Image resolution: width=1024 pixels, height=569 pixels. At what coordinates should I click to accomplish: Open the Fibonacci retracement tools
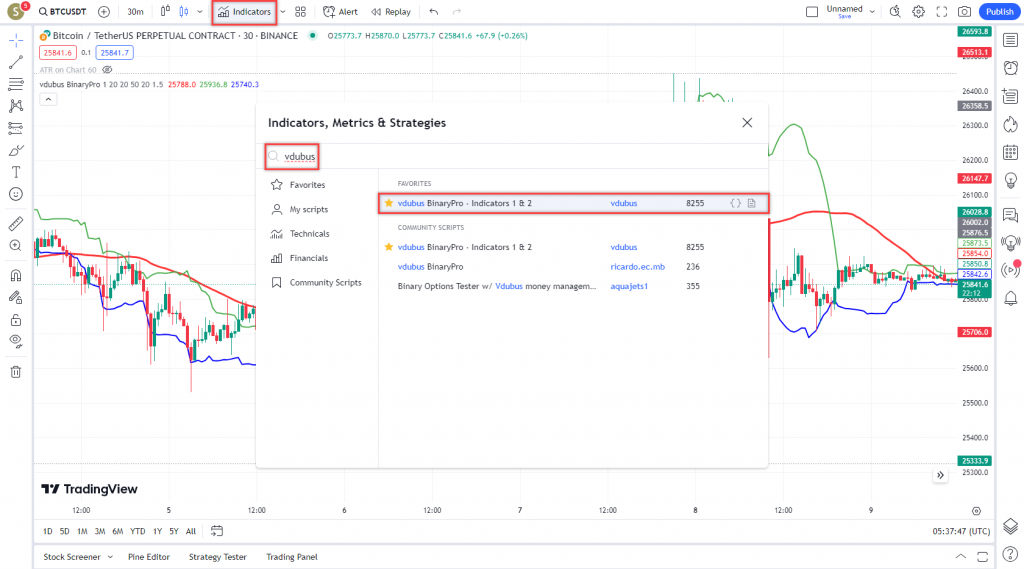tap(16, 84)
